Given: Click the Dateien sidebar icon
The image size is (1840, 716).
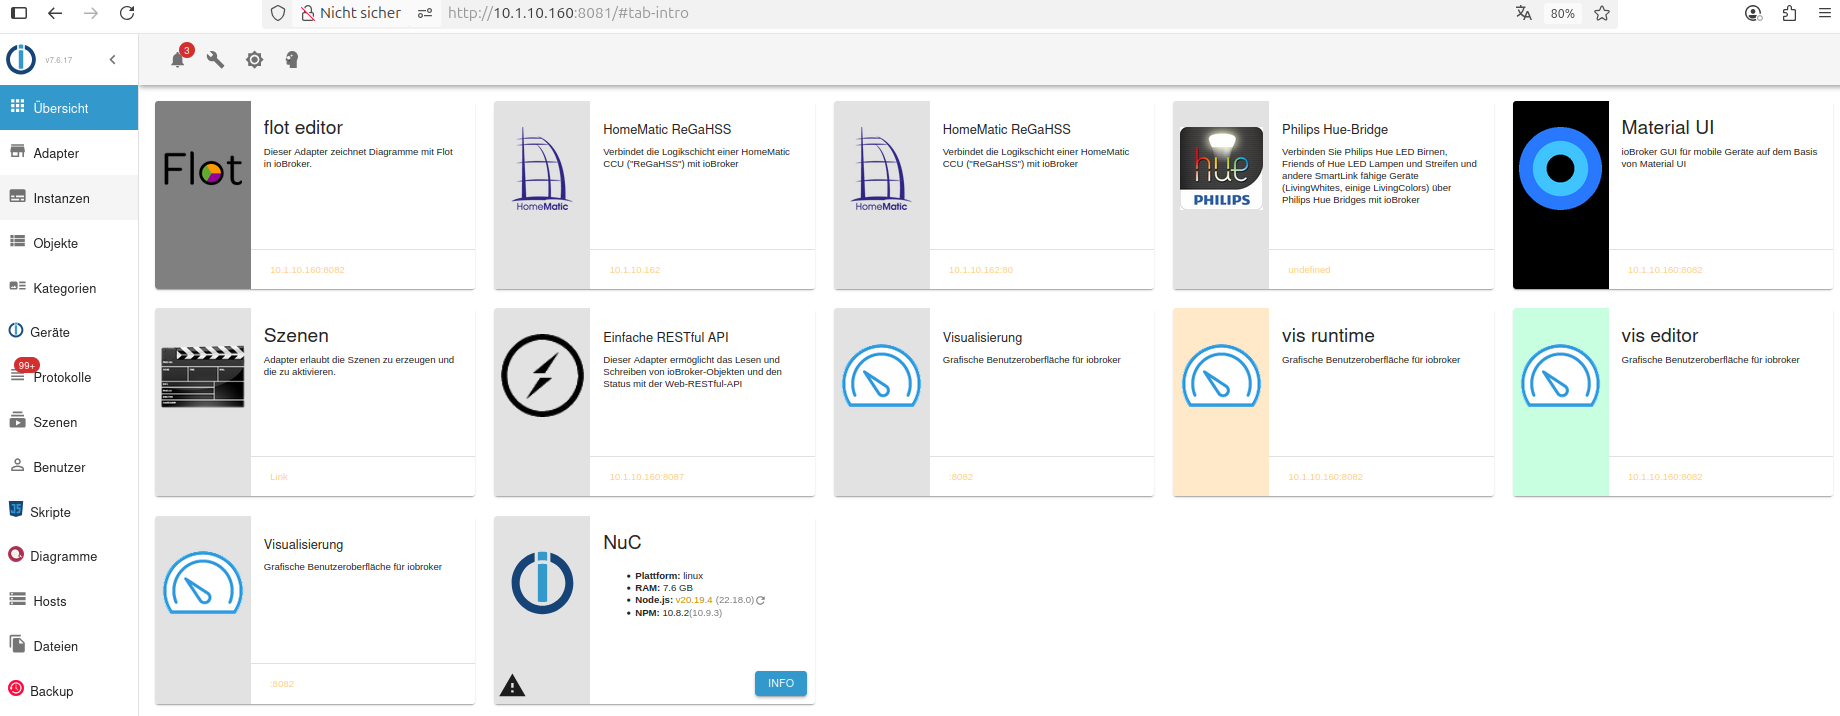Looking at the screenshot, I should tap(17, 644).
